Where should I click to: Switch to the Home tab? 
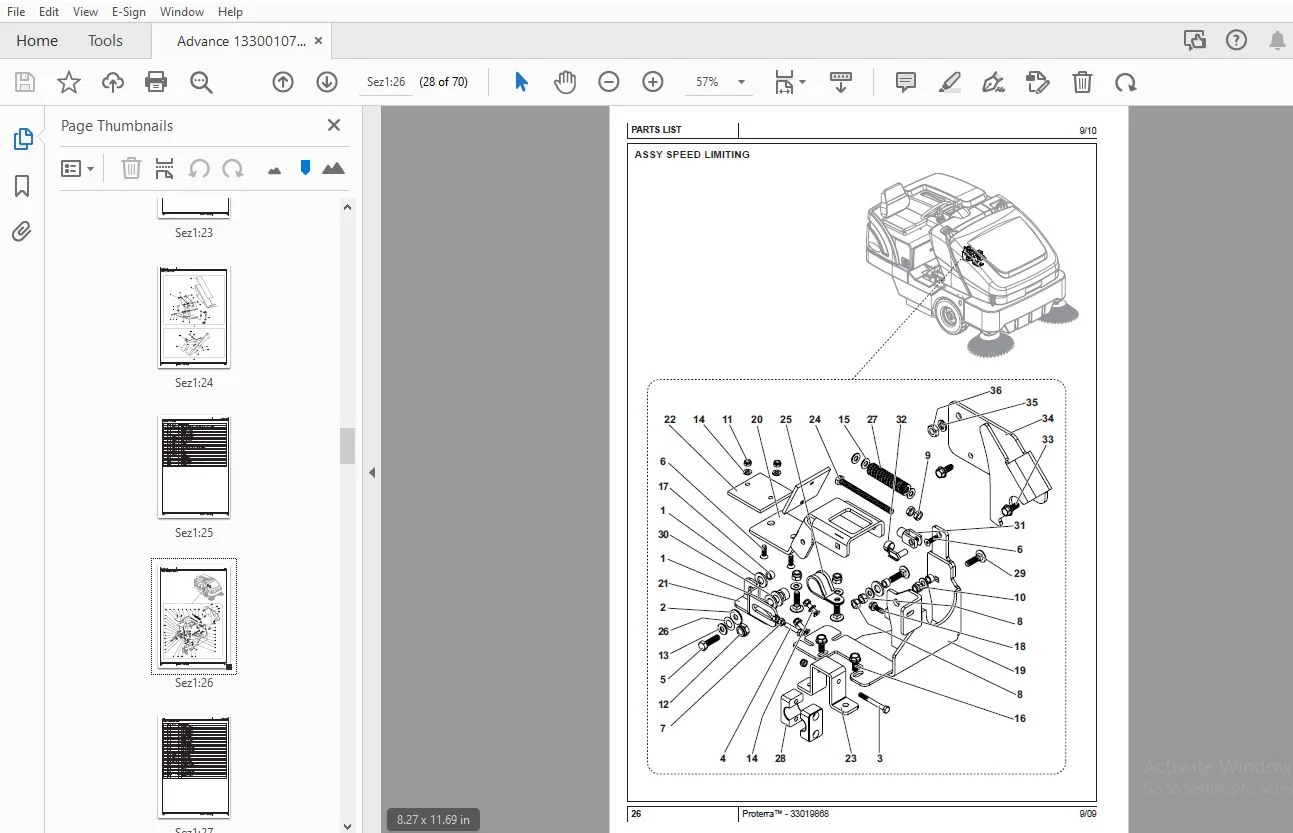(37, 41)
